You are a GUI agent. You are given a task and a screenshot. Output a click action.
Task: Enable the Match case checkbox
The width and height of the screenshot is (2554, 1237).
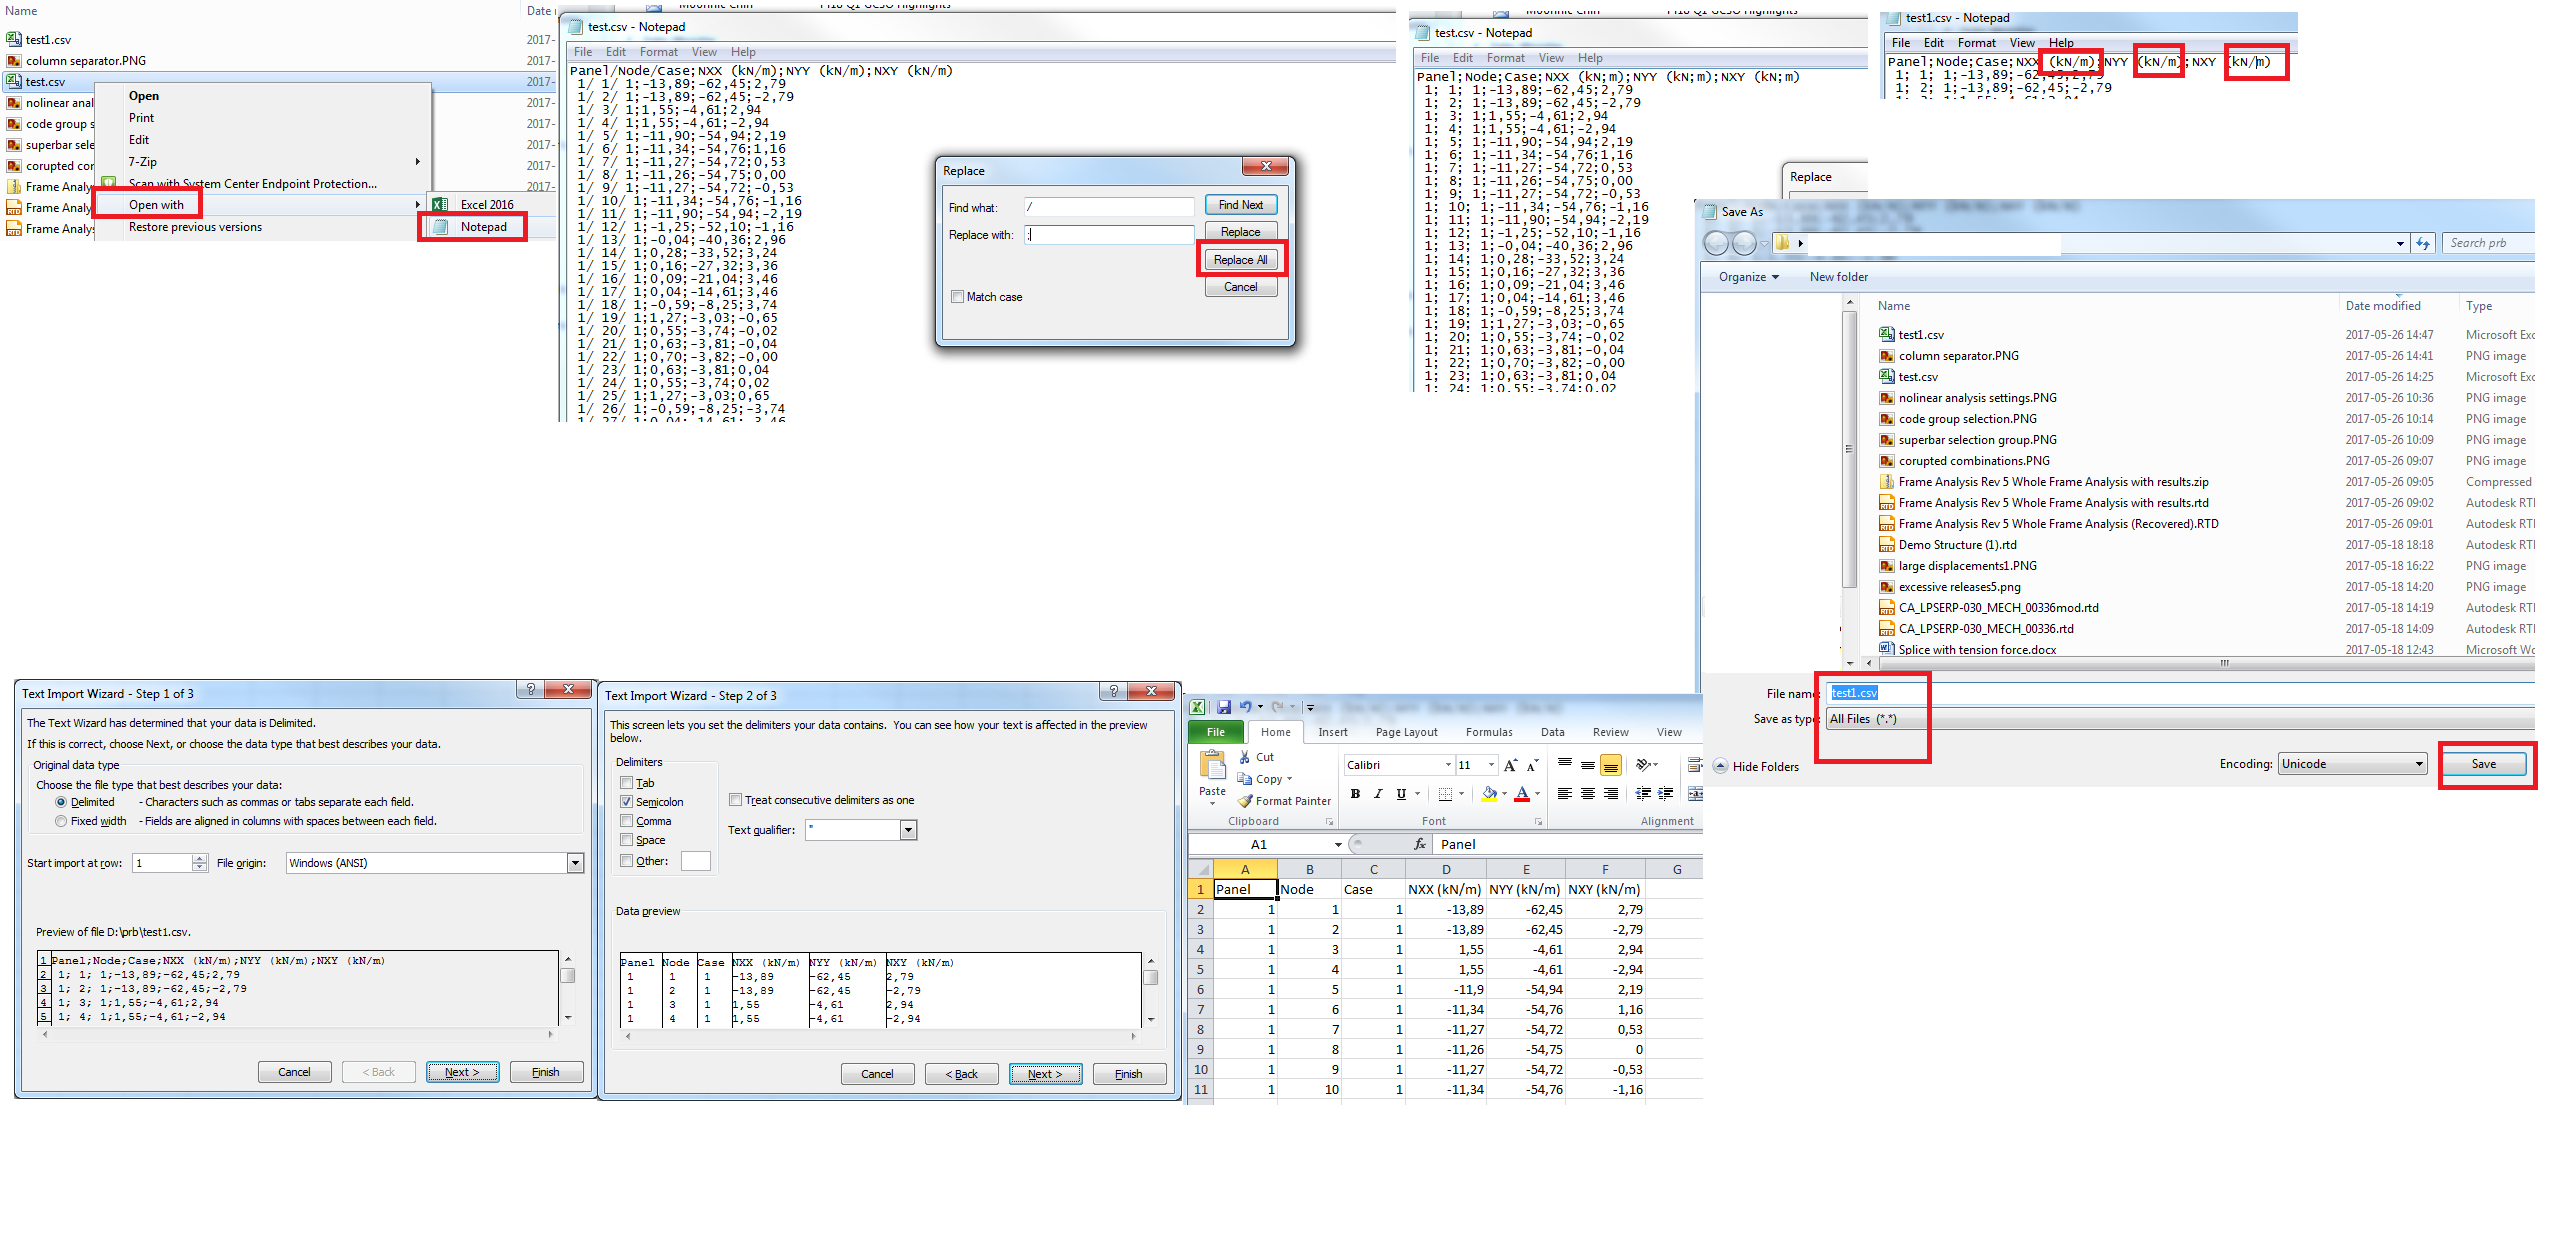point(957,297)
